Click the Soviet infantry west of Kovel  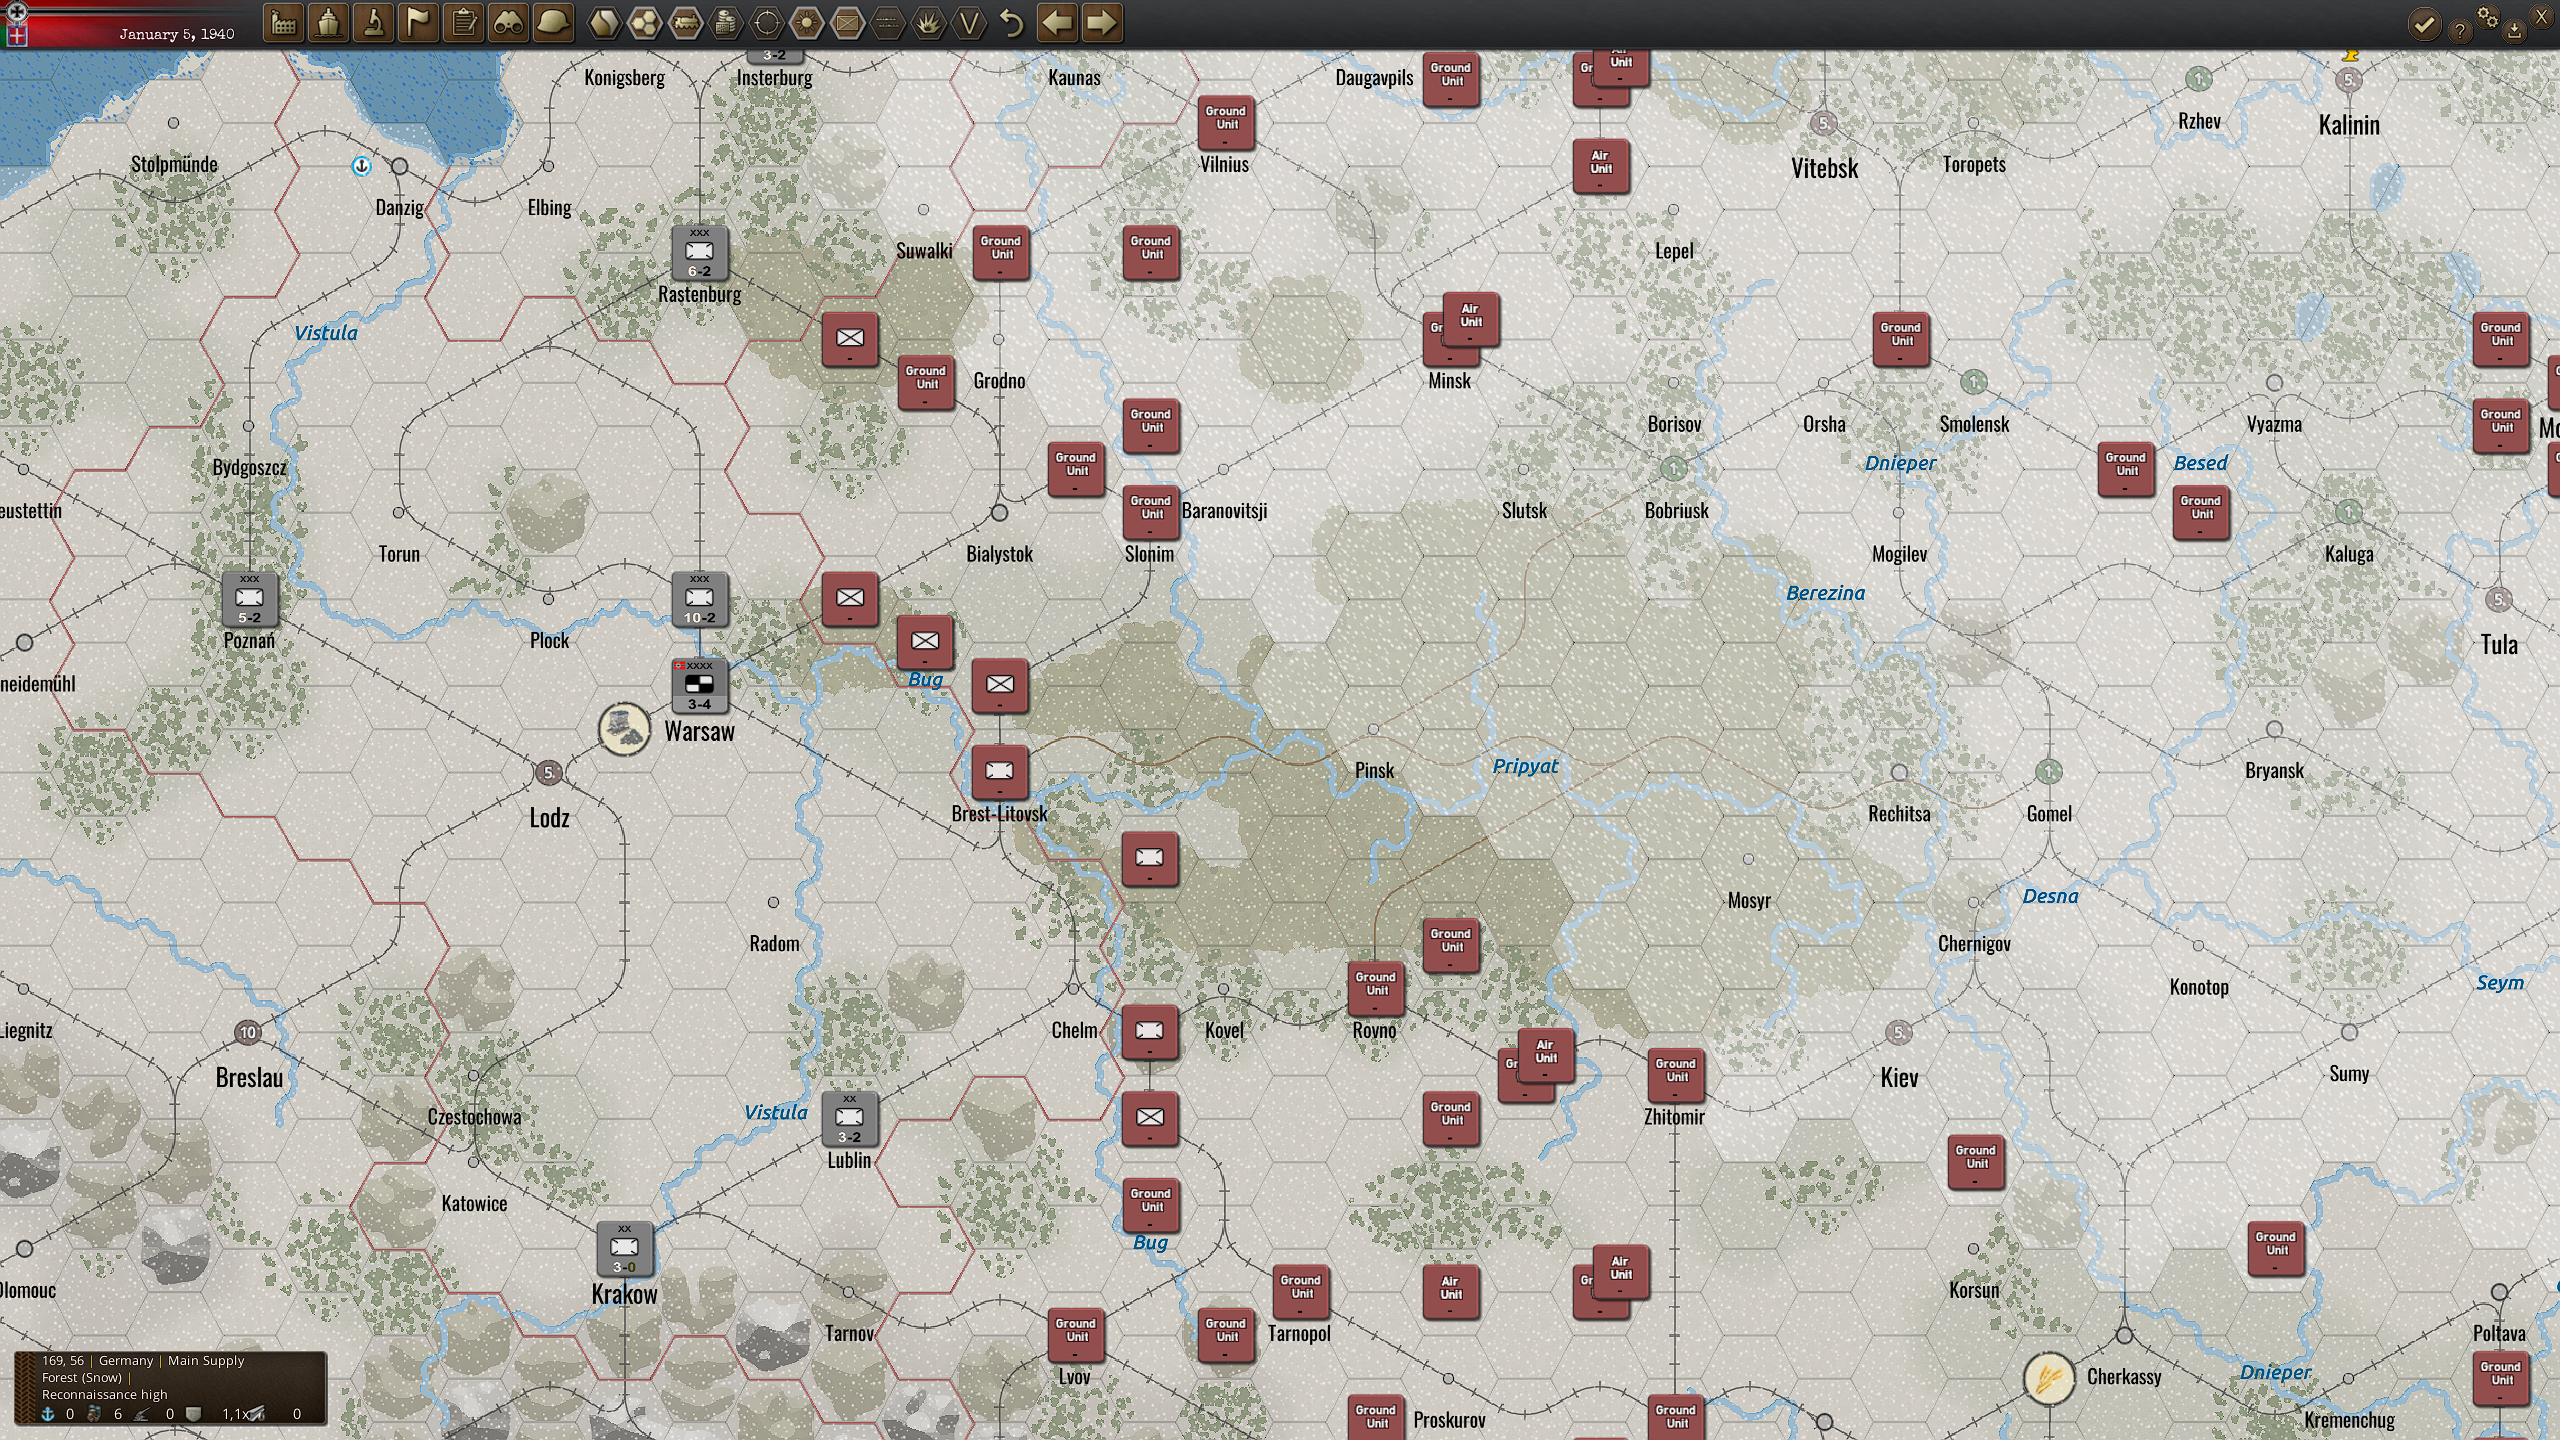coord(1149,1032)
